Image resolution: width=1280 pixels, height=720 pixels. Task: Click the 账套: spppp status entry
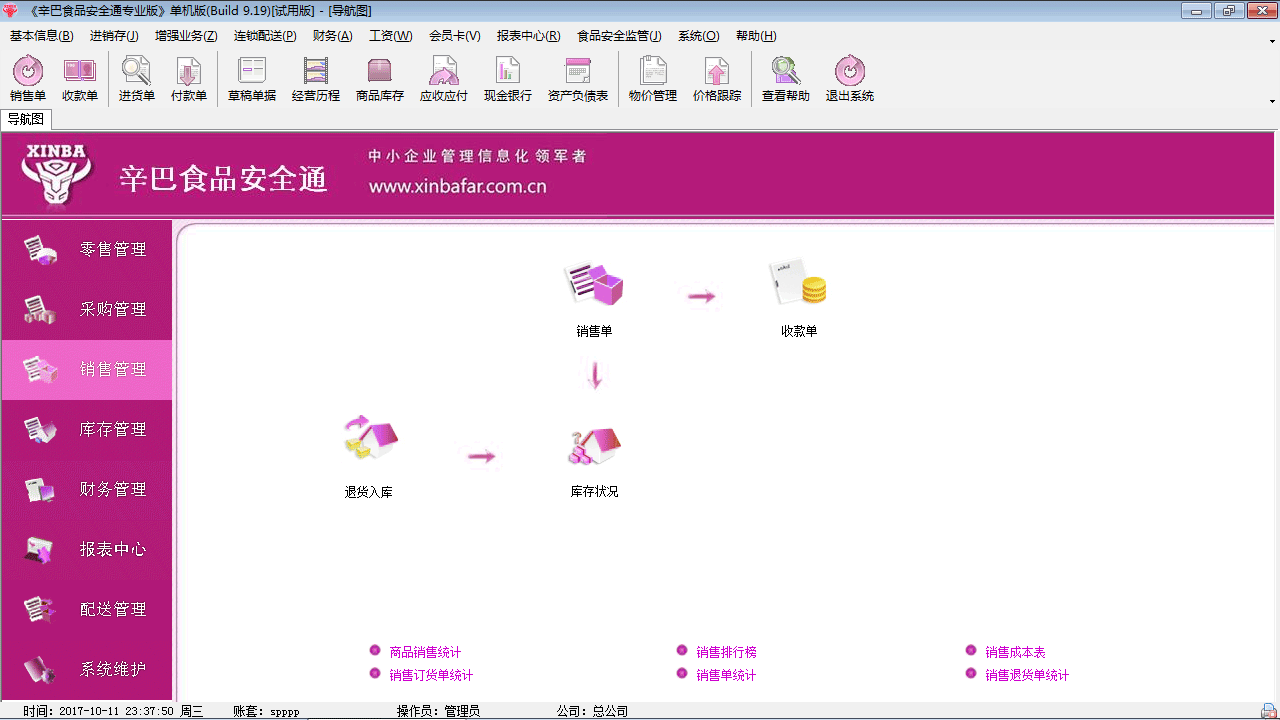[266, 711]
